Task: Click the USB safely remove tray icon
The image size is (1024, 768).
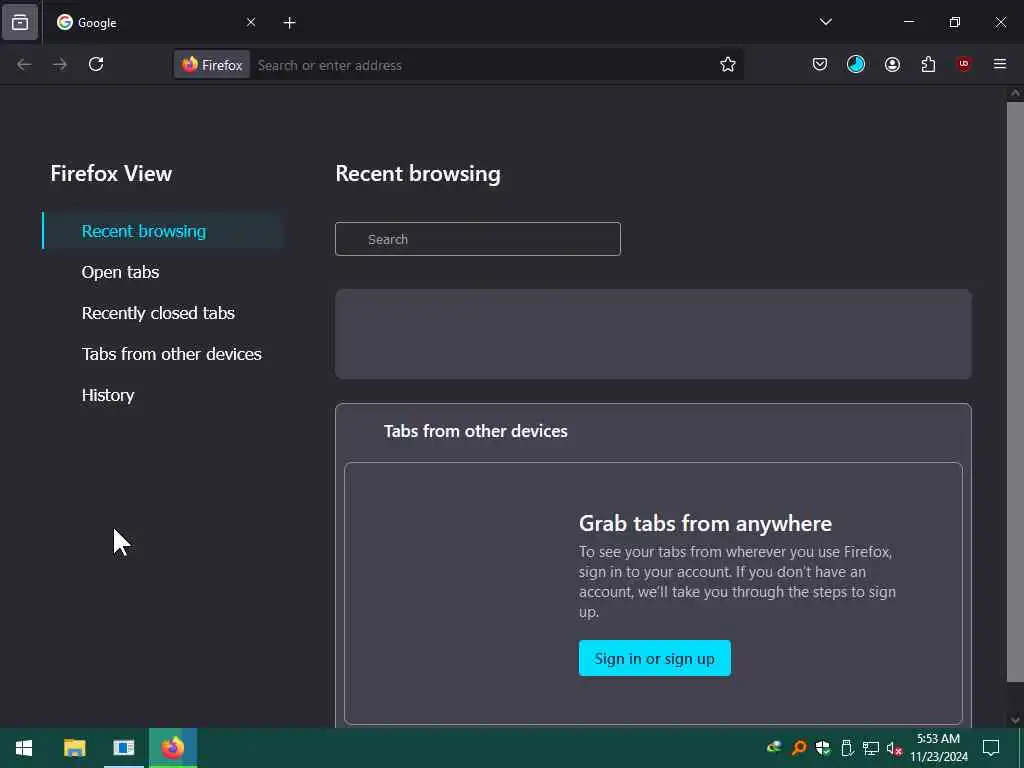Action: pos(847,748)
